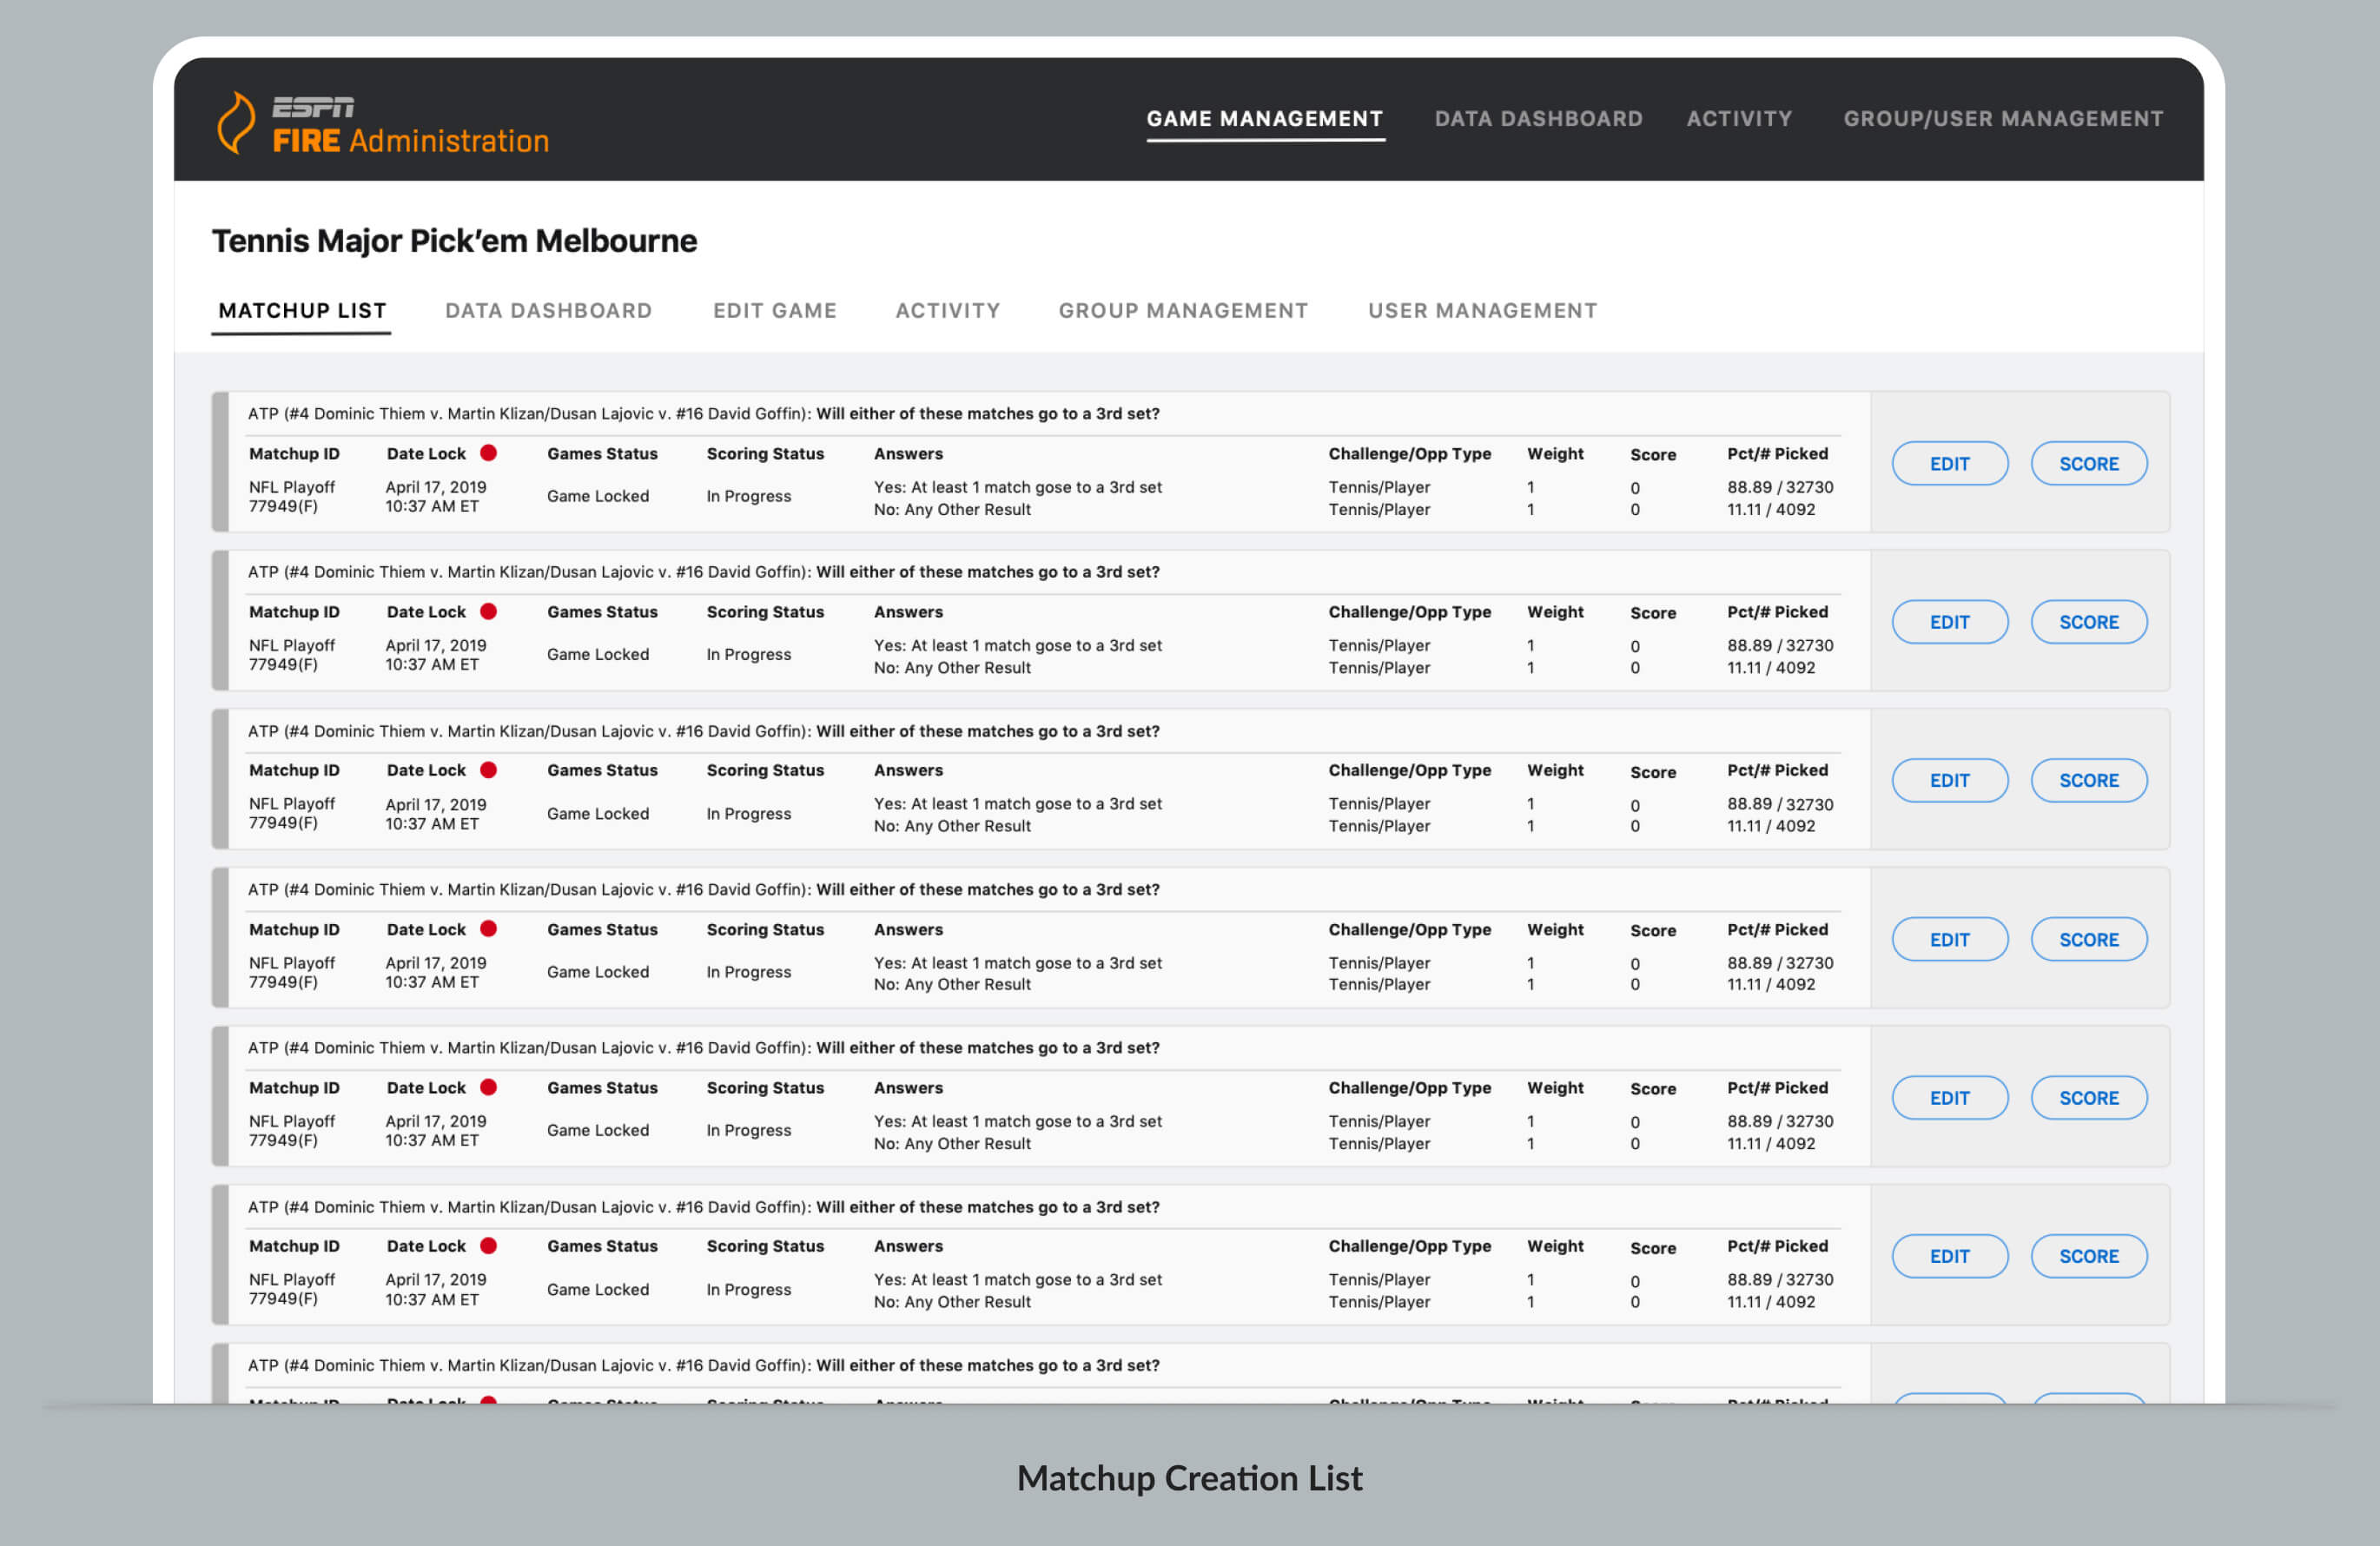Go to Group/User Management in top nav
This screenshot has width=2380, height=1546.
pos(2002,119)
